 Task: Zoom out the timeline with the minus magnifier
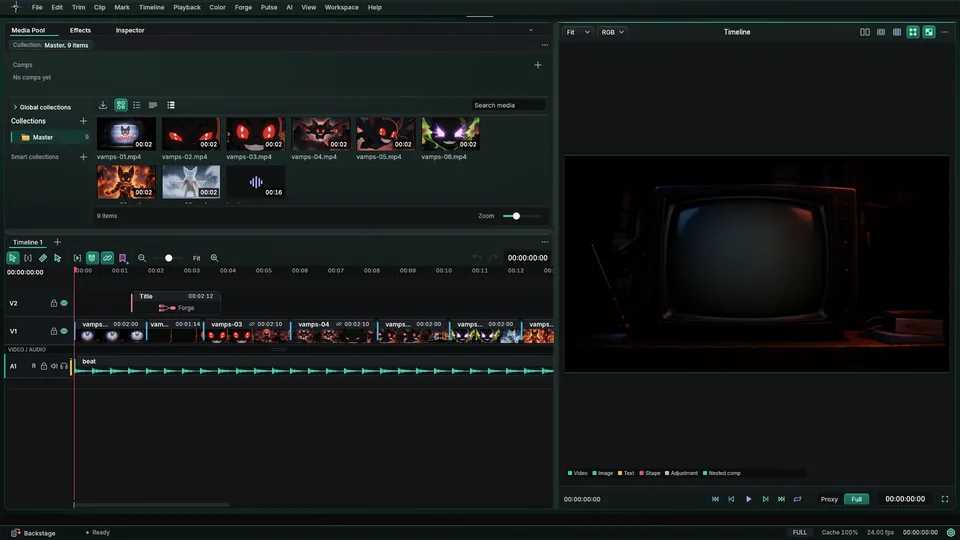(142, 258)
